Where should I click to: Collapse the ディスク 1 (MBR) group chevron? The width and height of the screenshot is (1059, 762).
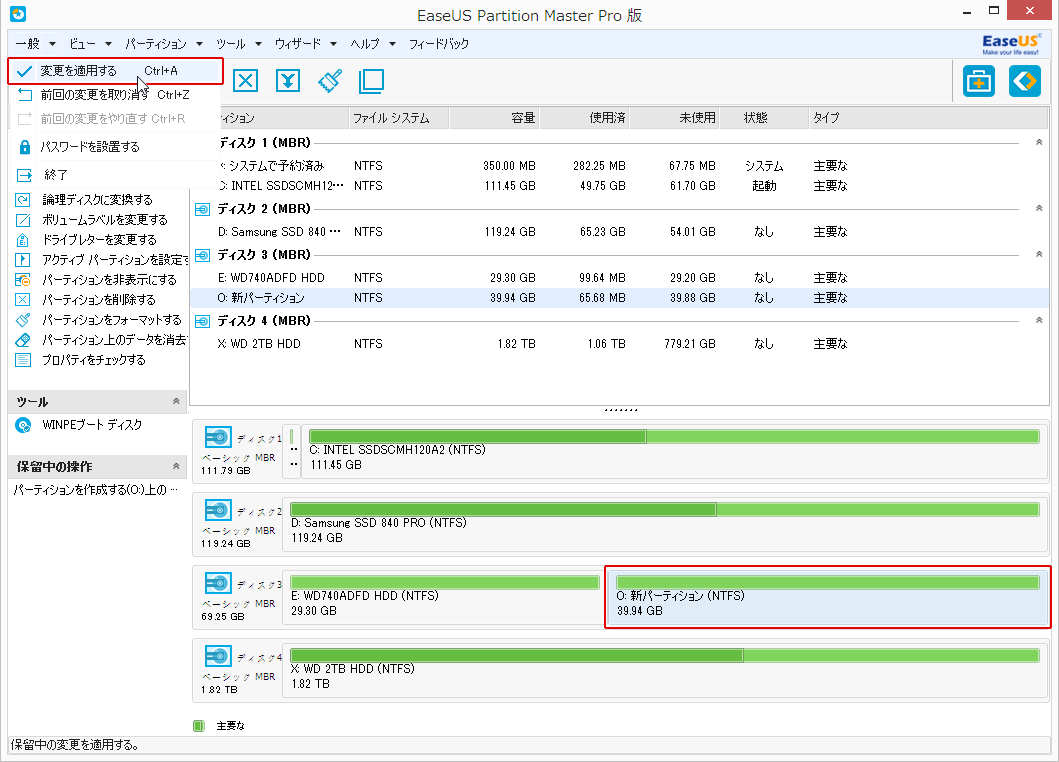point(1039,143)
